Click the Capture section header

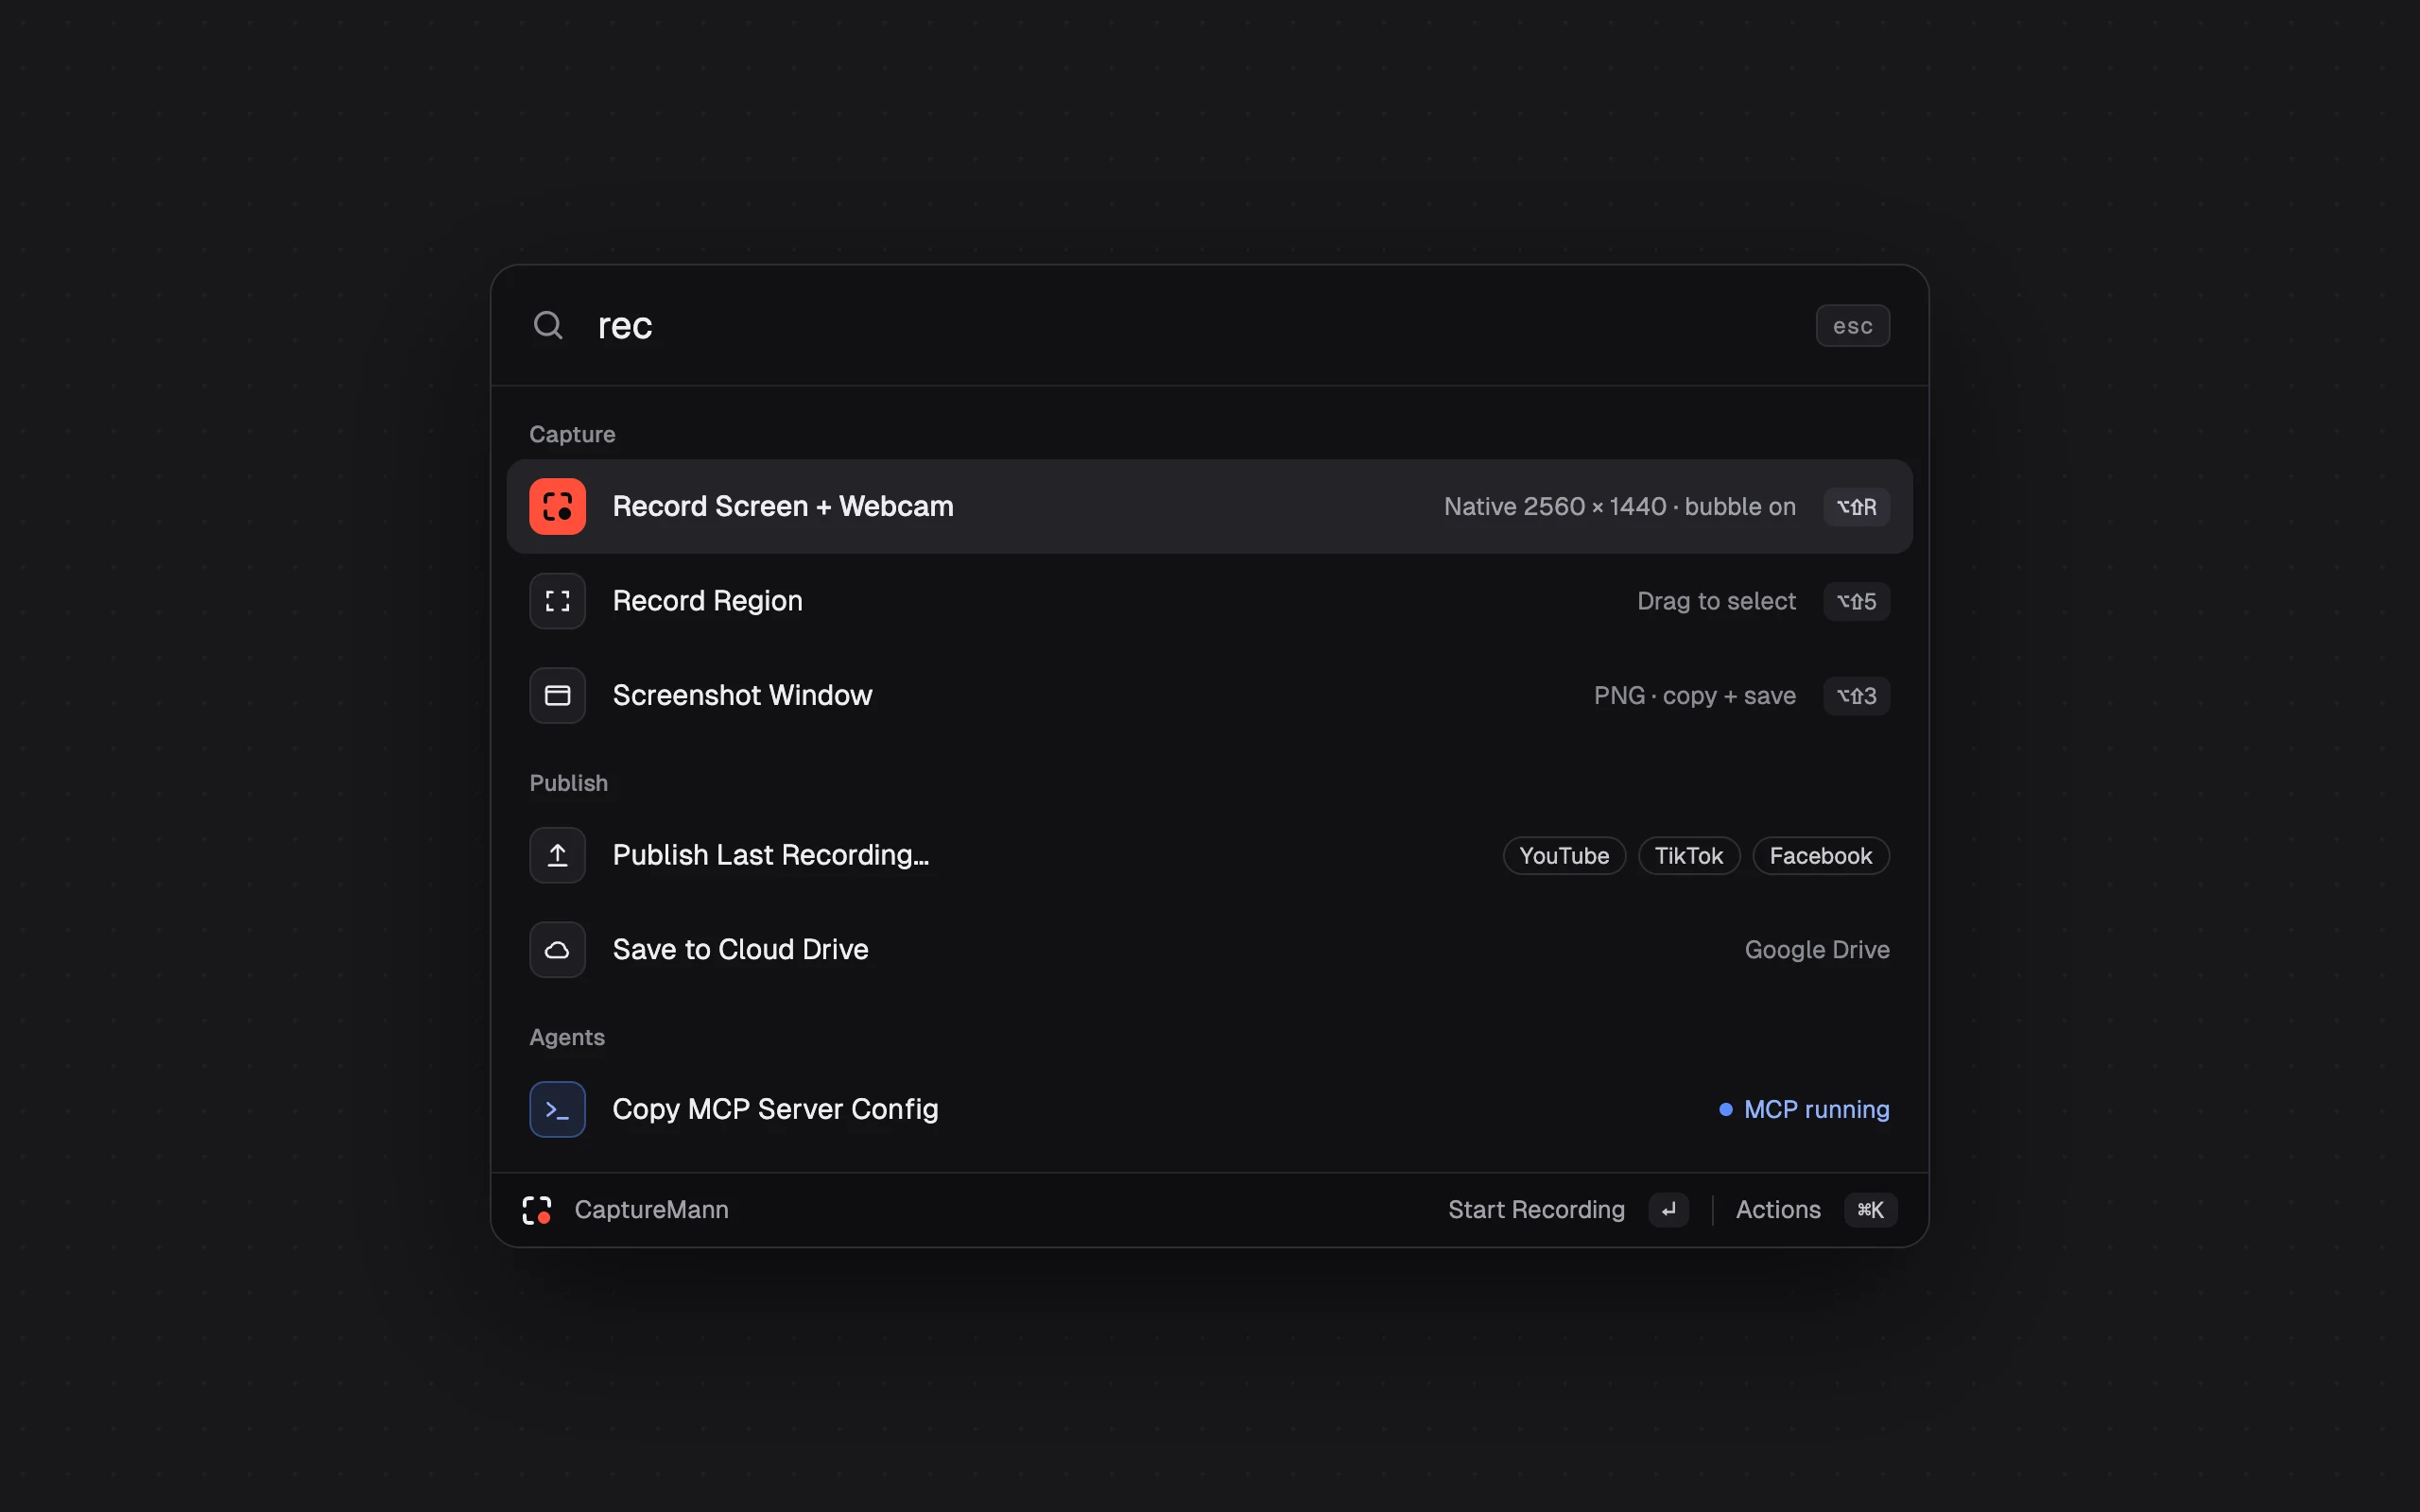pos(572,434)
